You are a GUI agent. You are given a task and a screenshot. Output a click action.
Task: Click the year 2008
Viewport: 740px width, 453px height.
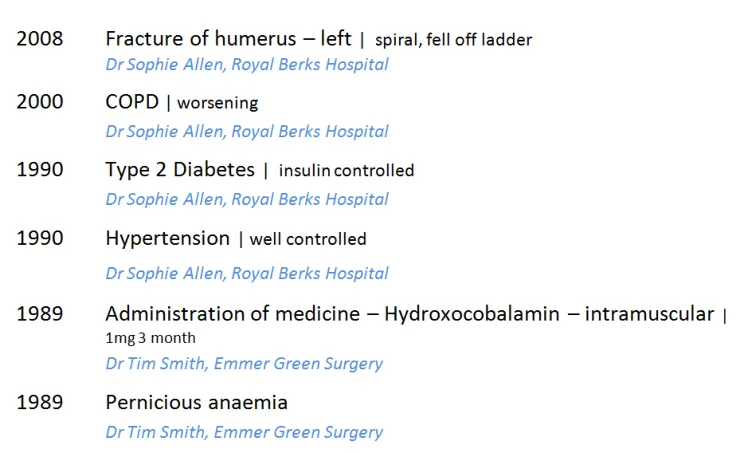click(39, 39)
